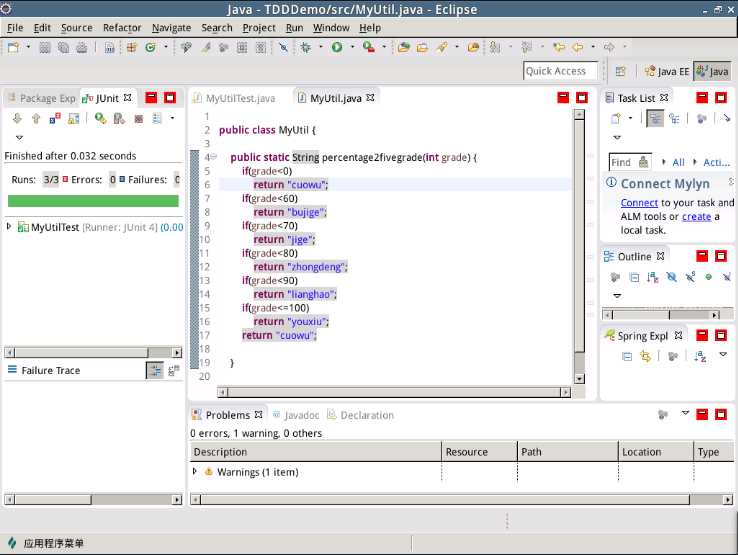Click the Debug bug icon in toolbar
The image size is (738, 555).
[x=306, y=47]
